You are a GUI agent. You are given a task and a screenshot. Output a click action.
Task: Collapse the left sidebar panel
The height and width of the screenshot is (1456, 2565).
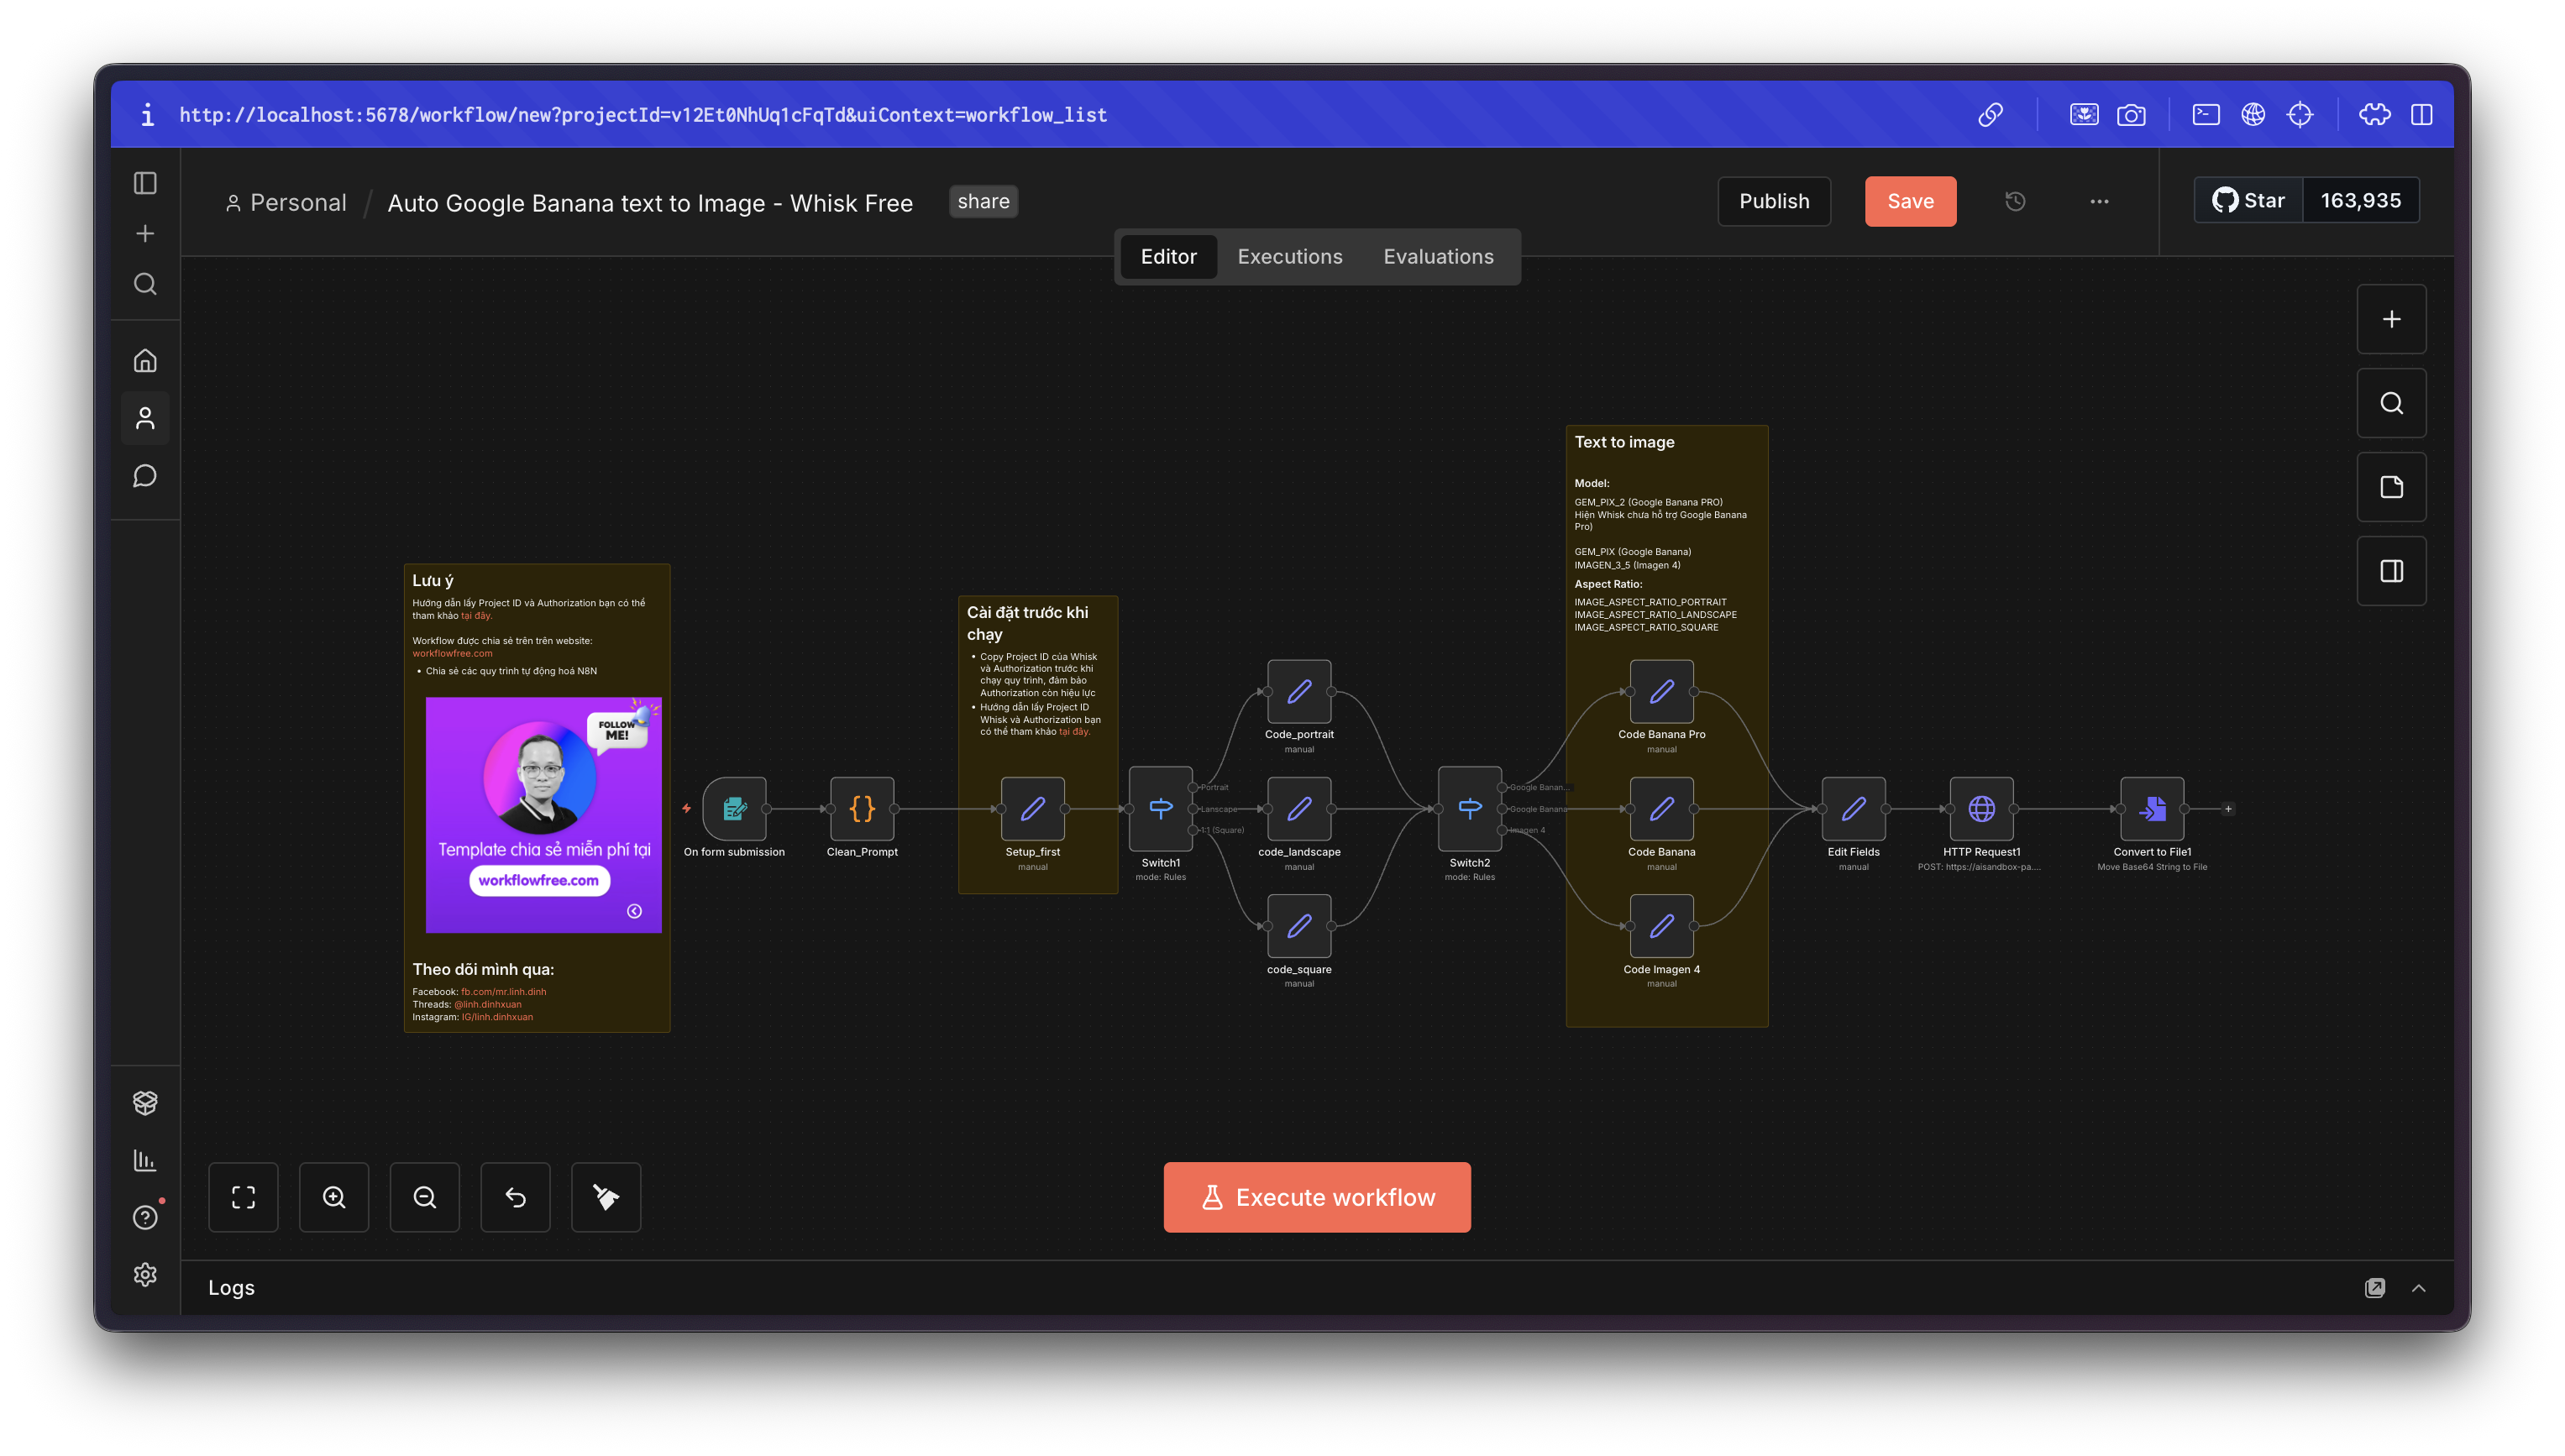pos(145,183)
